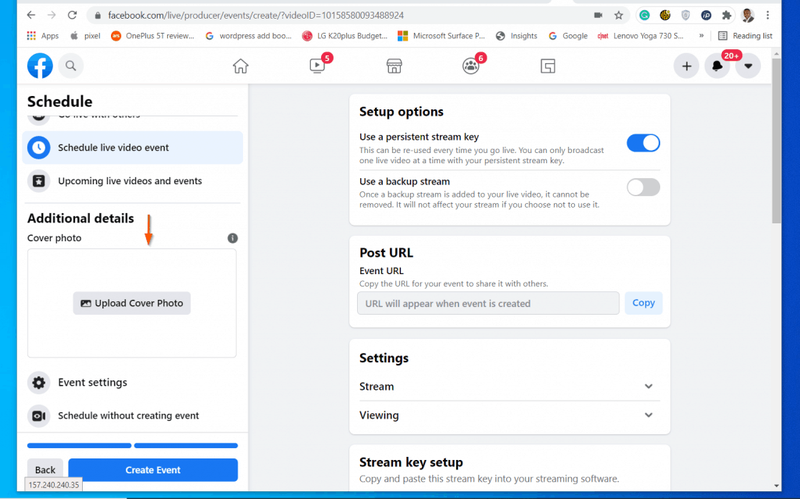The width and height of the screenshot is (800, 499).
Task: Select Schedule live video event
Action: point(133,147)
